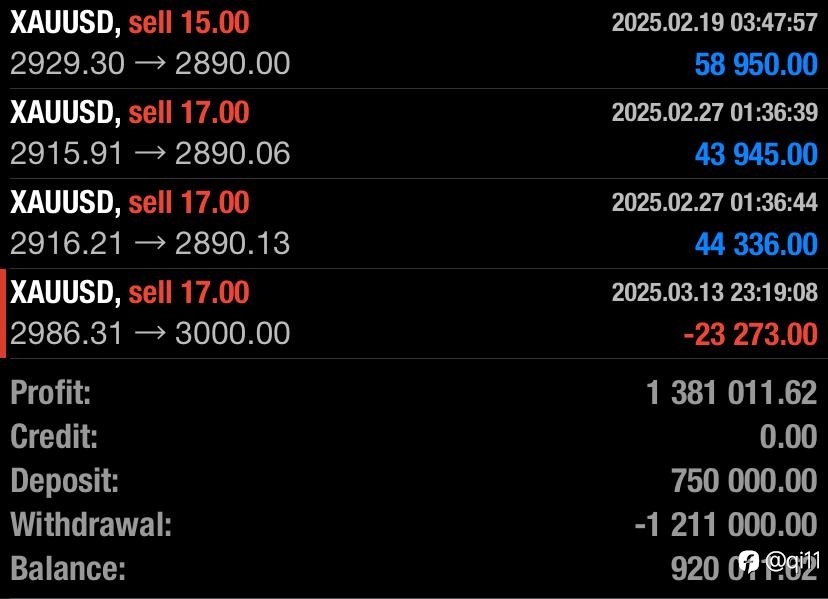The width and height of the screenshot is (828, 599).
Task: Click the red marker beside the last trade
Action: pyautogui.click(x=3, y=313)
